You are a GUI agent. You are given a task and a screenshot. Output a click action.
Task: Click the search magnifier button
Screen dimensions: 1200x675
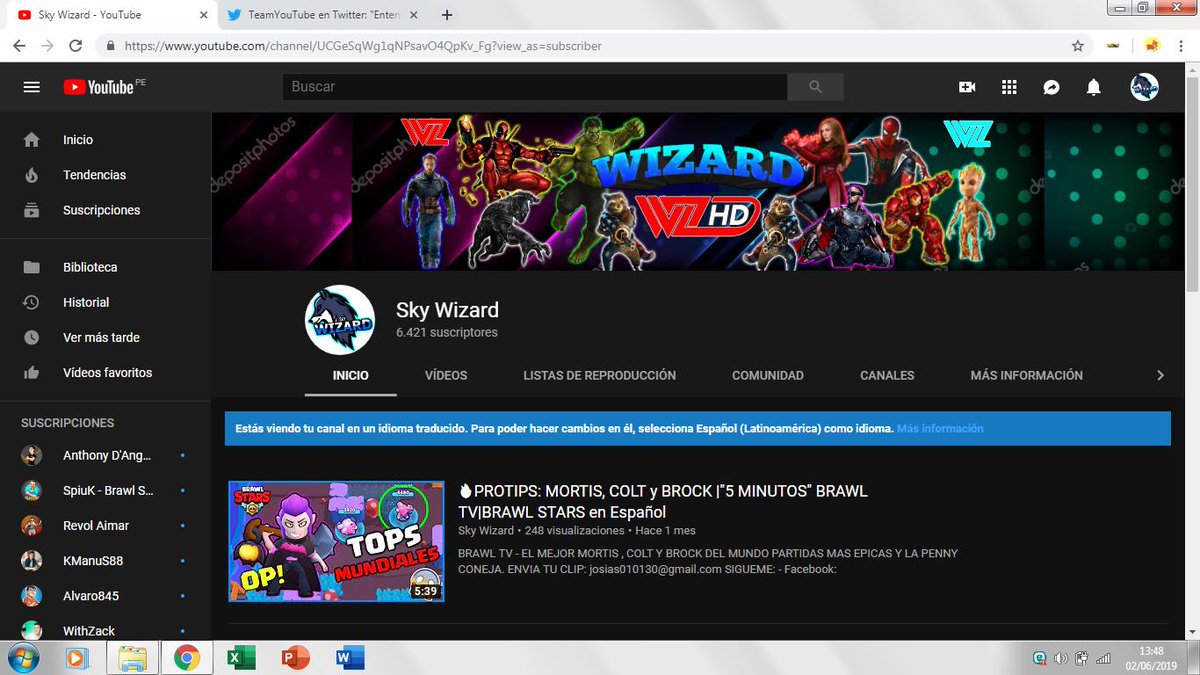click(x=815, y=87)
